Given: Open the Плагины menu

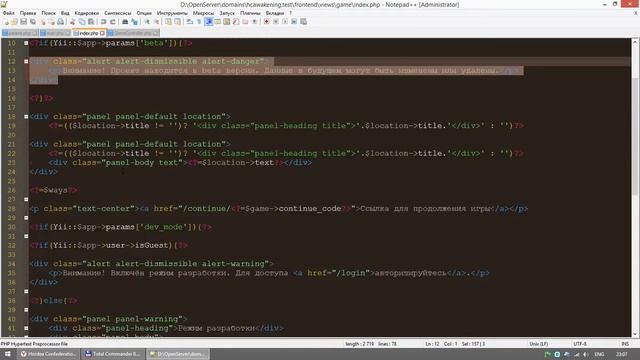Looking at the screenshot, I should point(250,13).
